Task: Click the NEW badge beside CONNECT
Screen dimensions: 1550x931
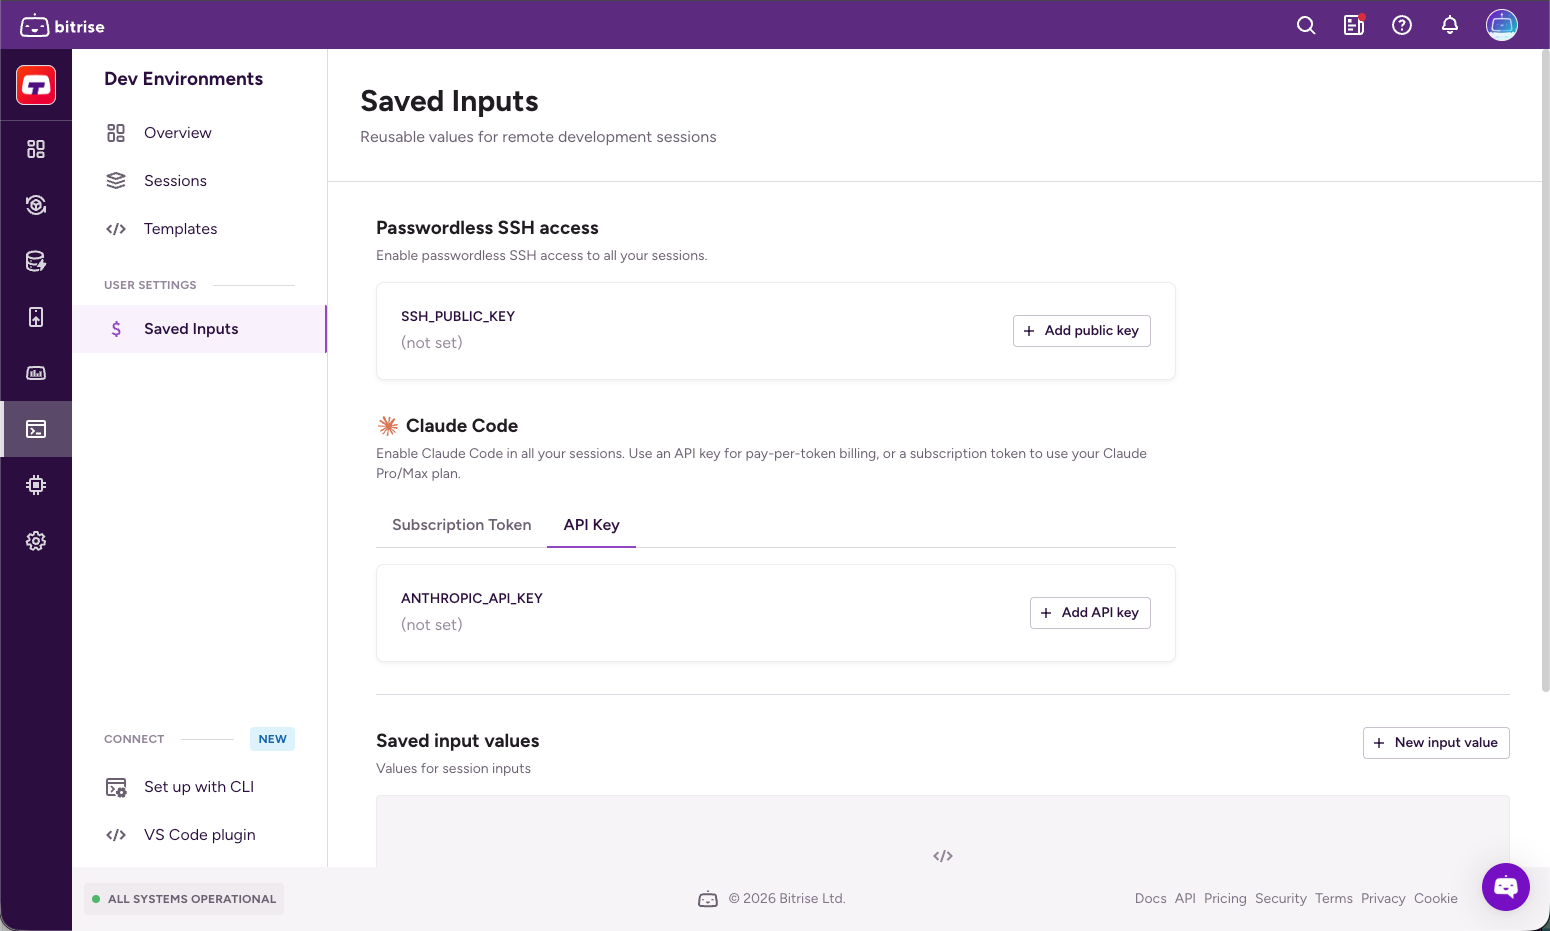Action: click(272, 739)
